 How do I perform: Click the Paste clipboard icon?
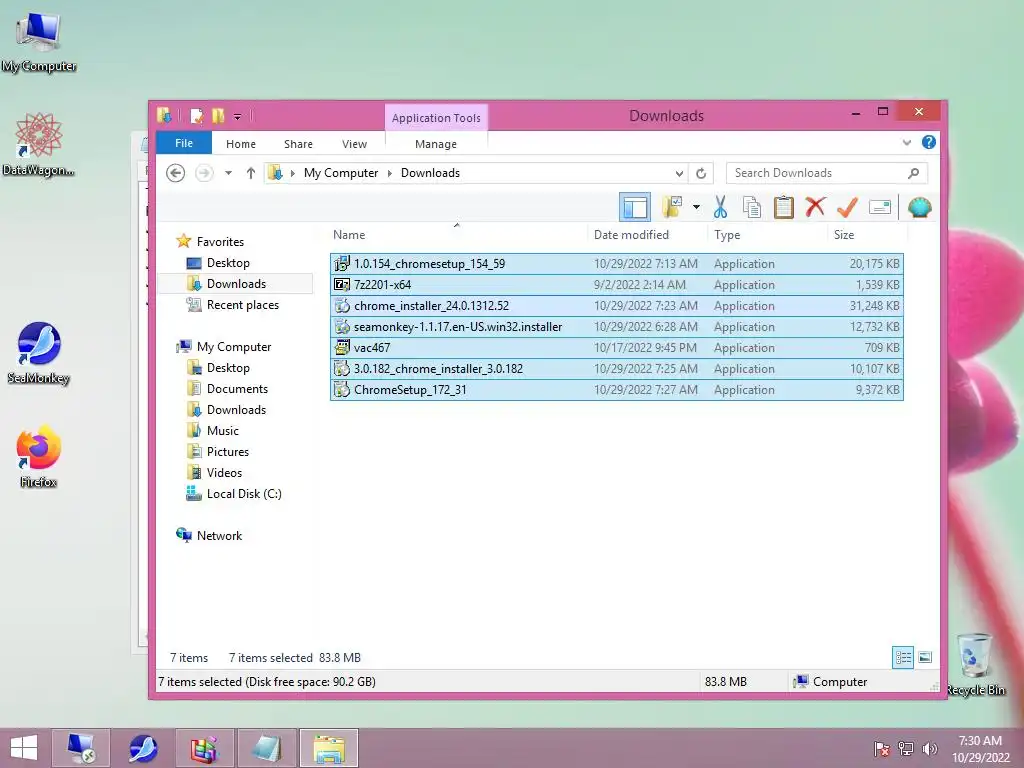click(x=783, y=208)
